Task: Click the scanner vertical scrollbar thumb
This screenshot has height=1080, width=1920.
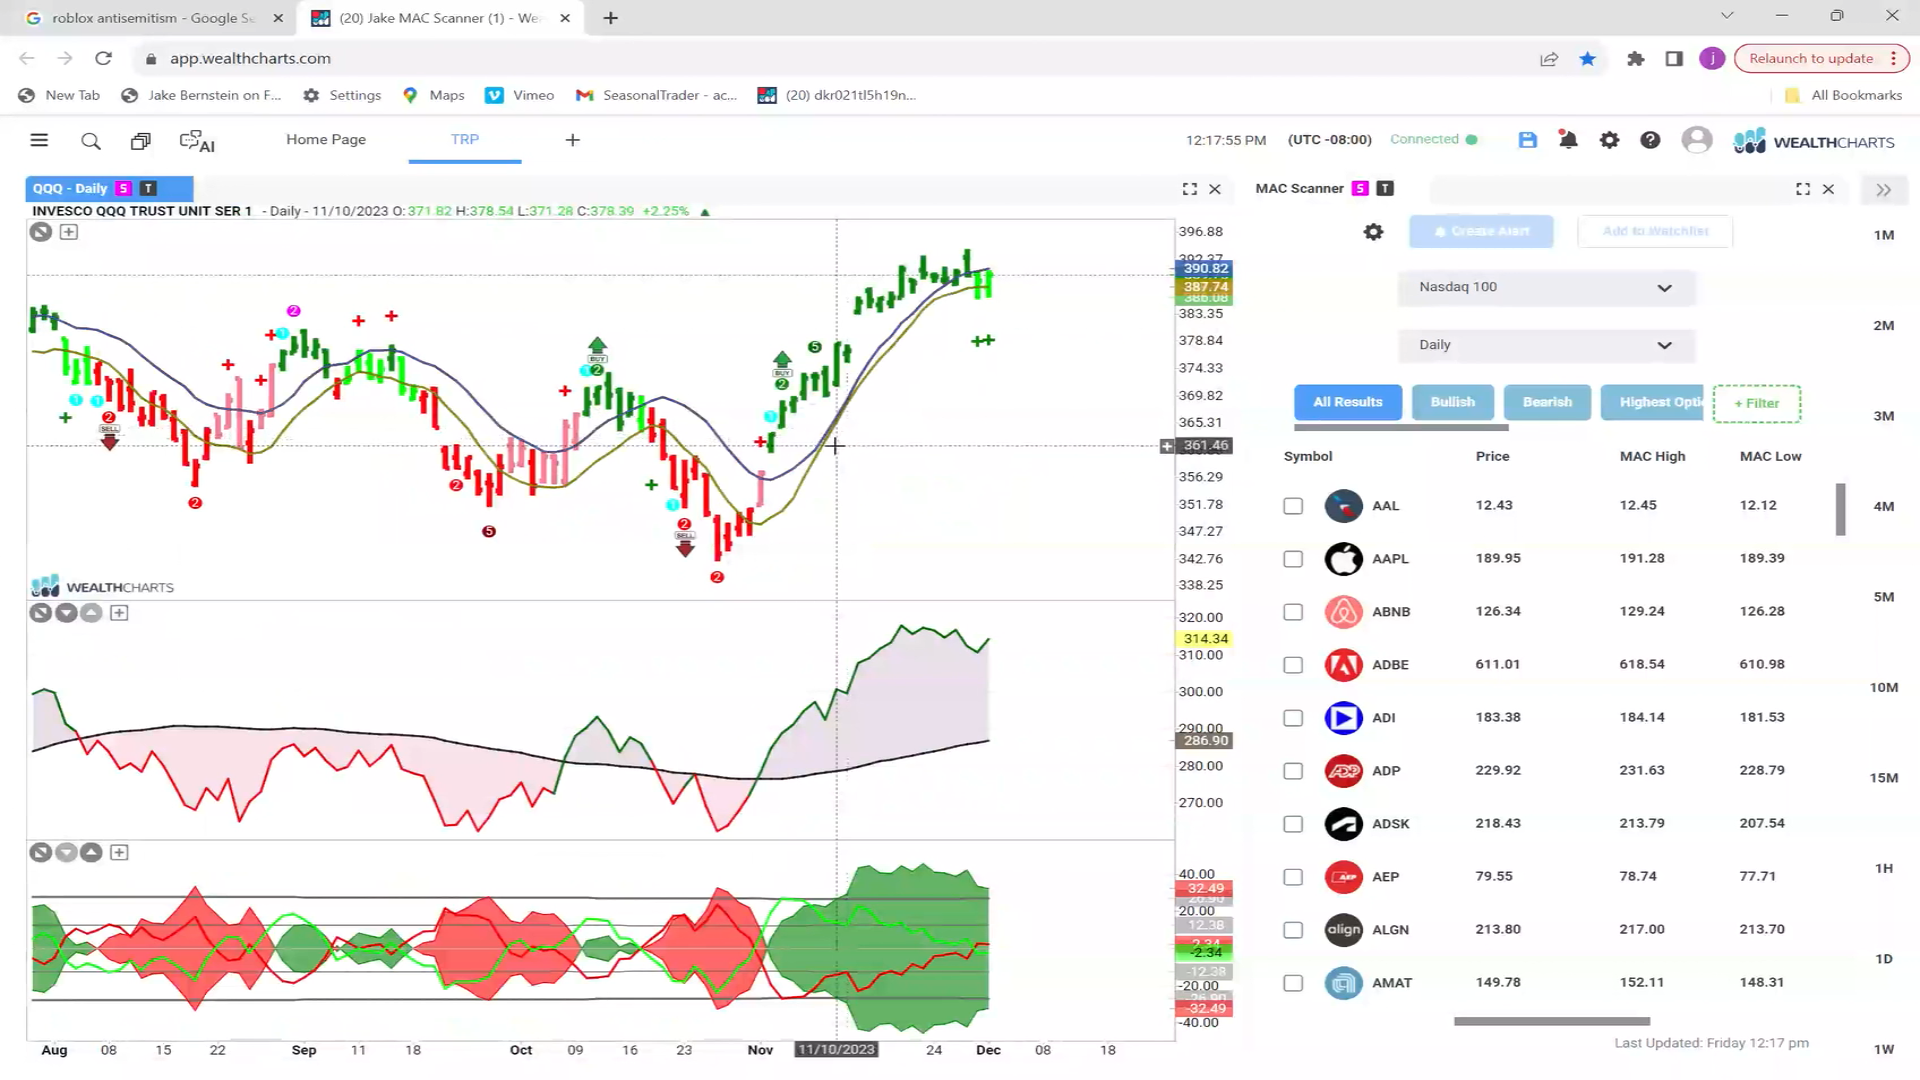Action: 1840,510
